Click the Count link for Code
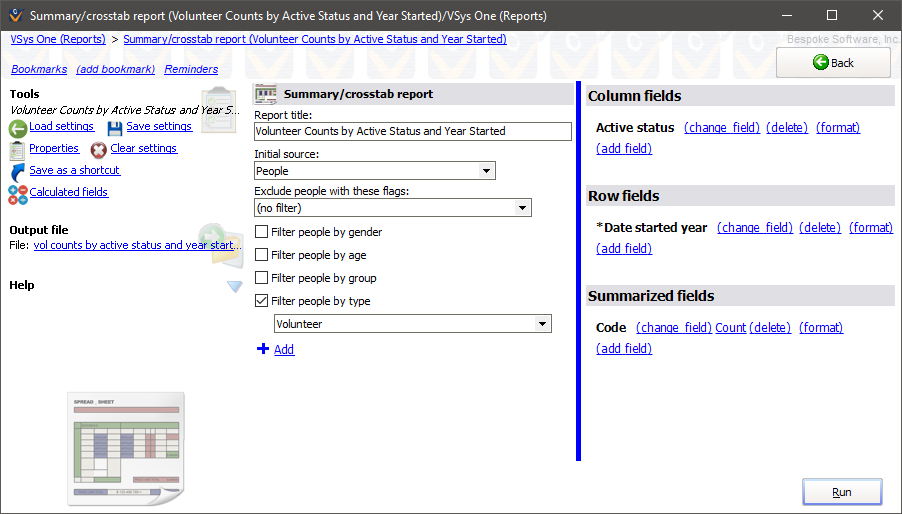Viewport: 902px width, 514px height. (731, 328)
